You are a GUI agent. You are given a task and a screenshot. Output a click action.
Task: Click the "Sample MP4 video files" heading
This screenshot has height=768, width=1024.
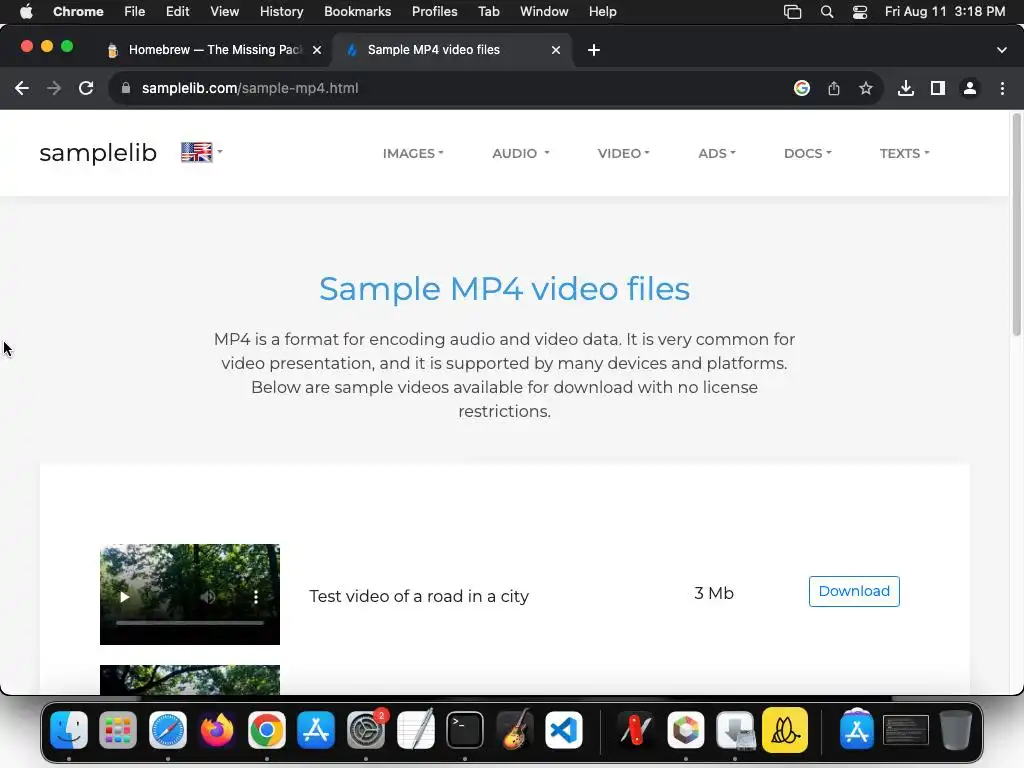coord(504,289)
